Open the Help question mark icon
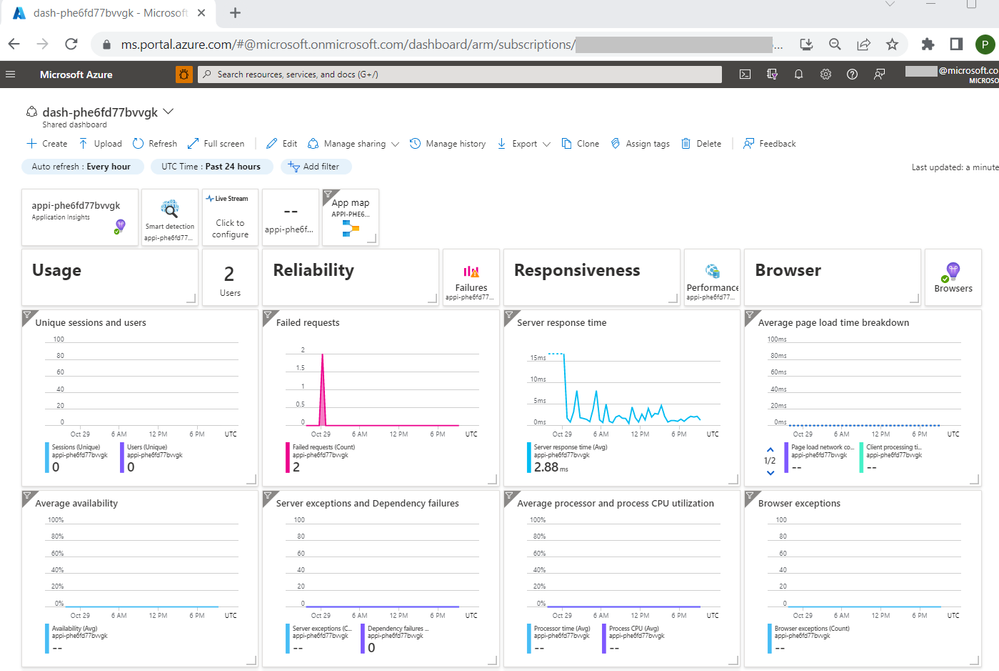The width and height of the screenshot is (999, 671). tap(852, 75)
